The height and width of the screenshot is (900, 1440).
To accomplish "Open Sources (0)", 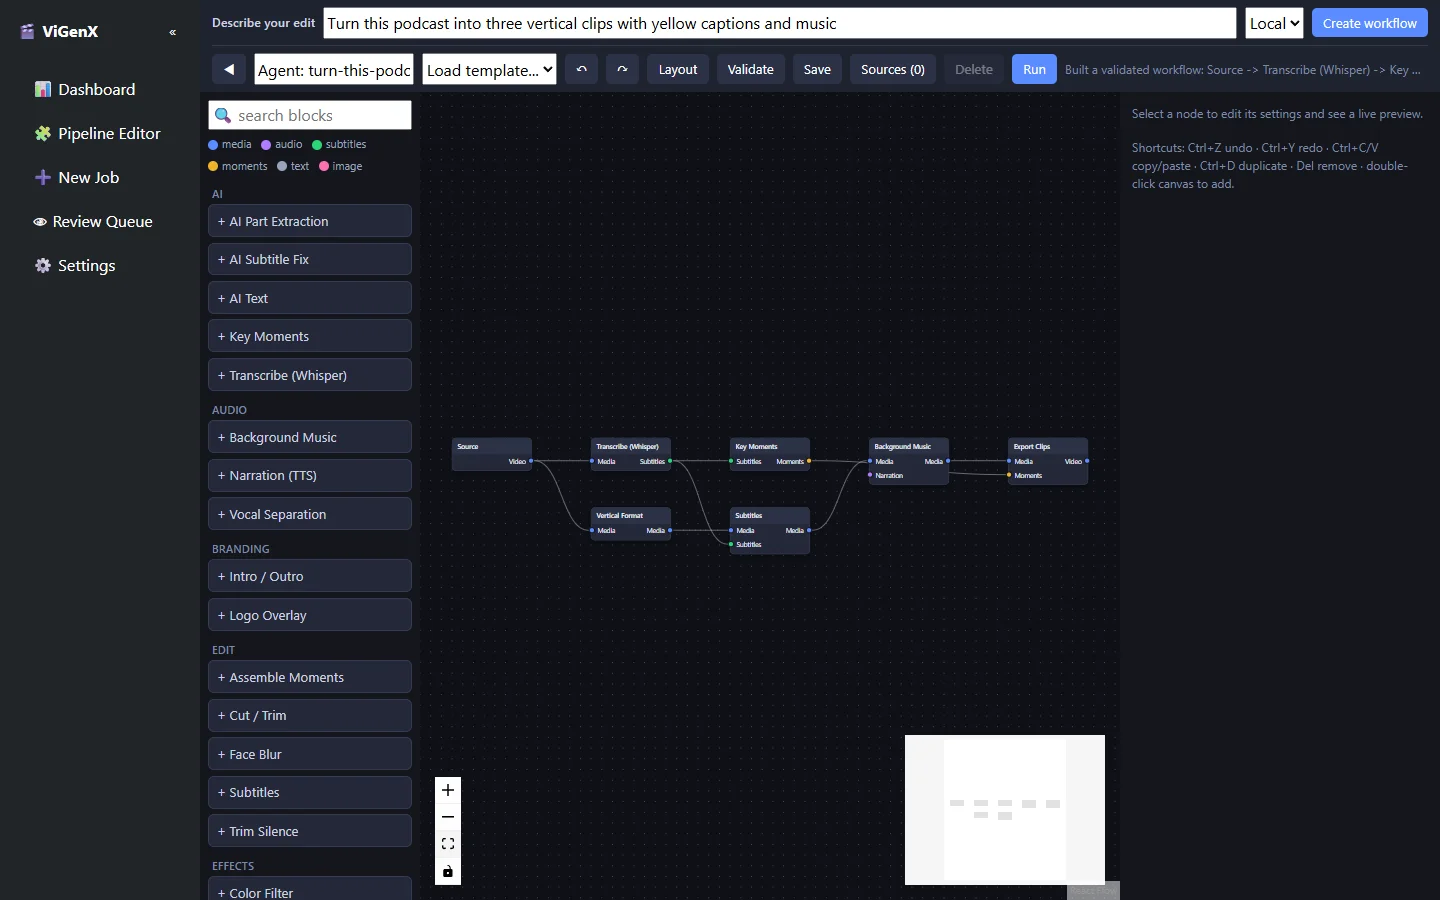I will [x=893, y=69].
